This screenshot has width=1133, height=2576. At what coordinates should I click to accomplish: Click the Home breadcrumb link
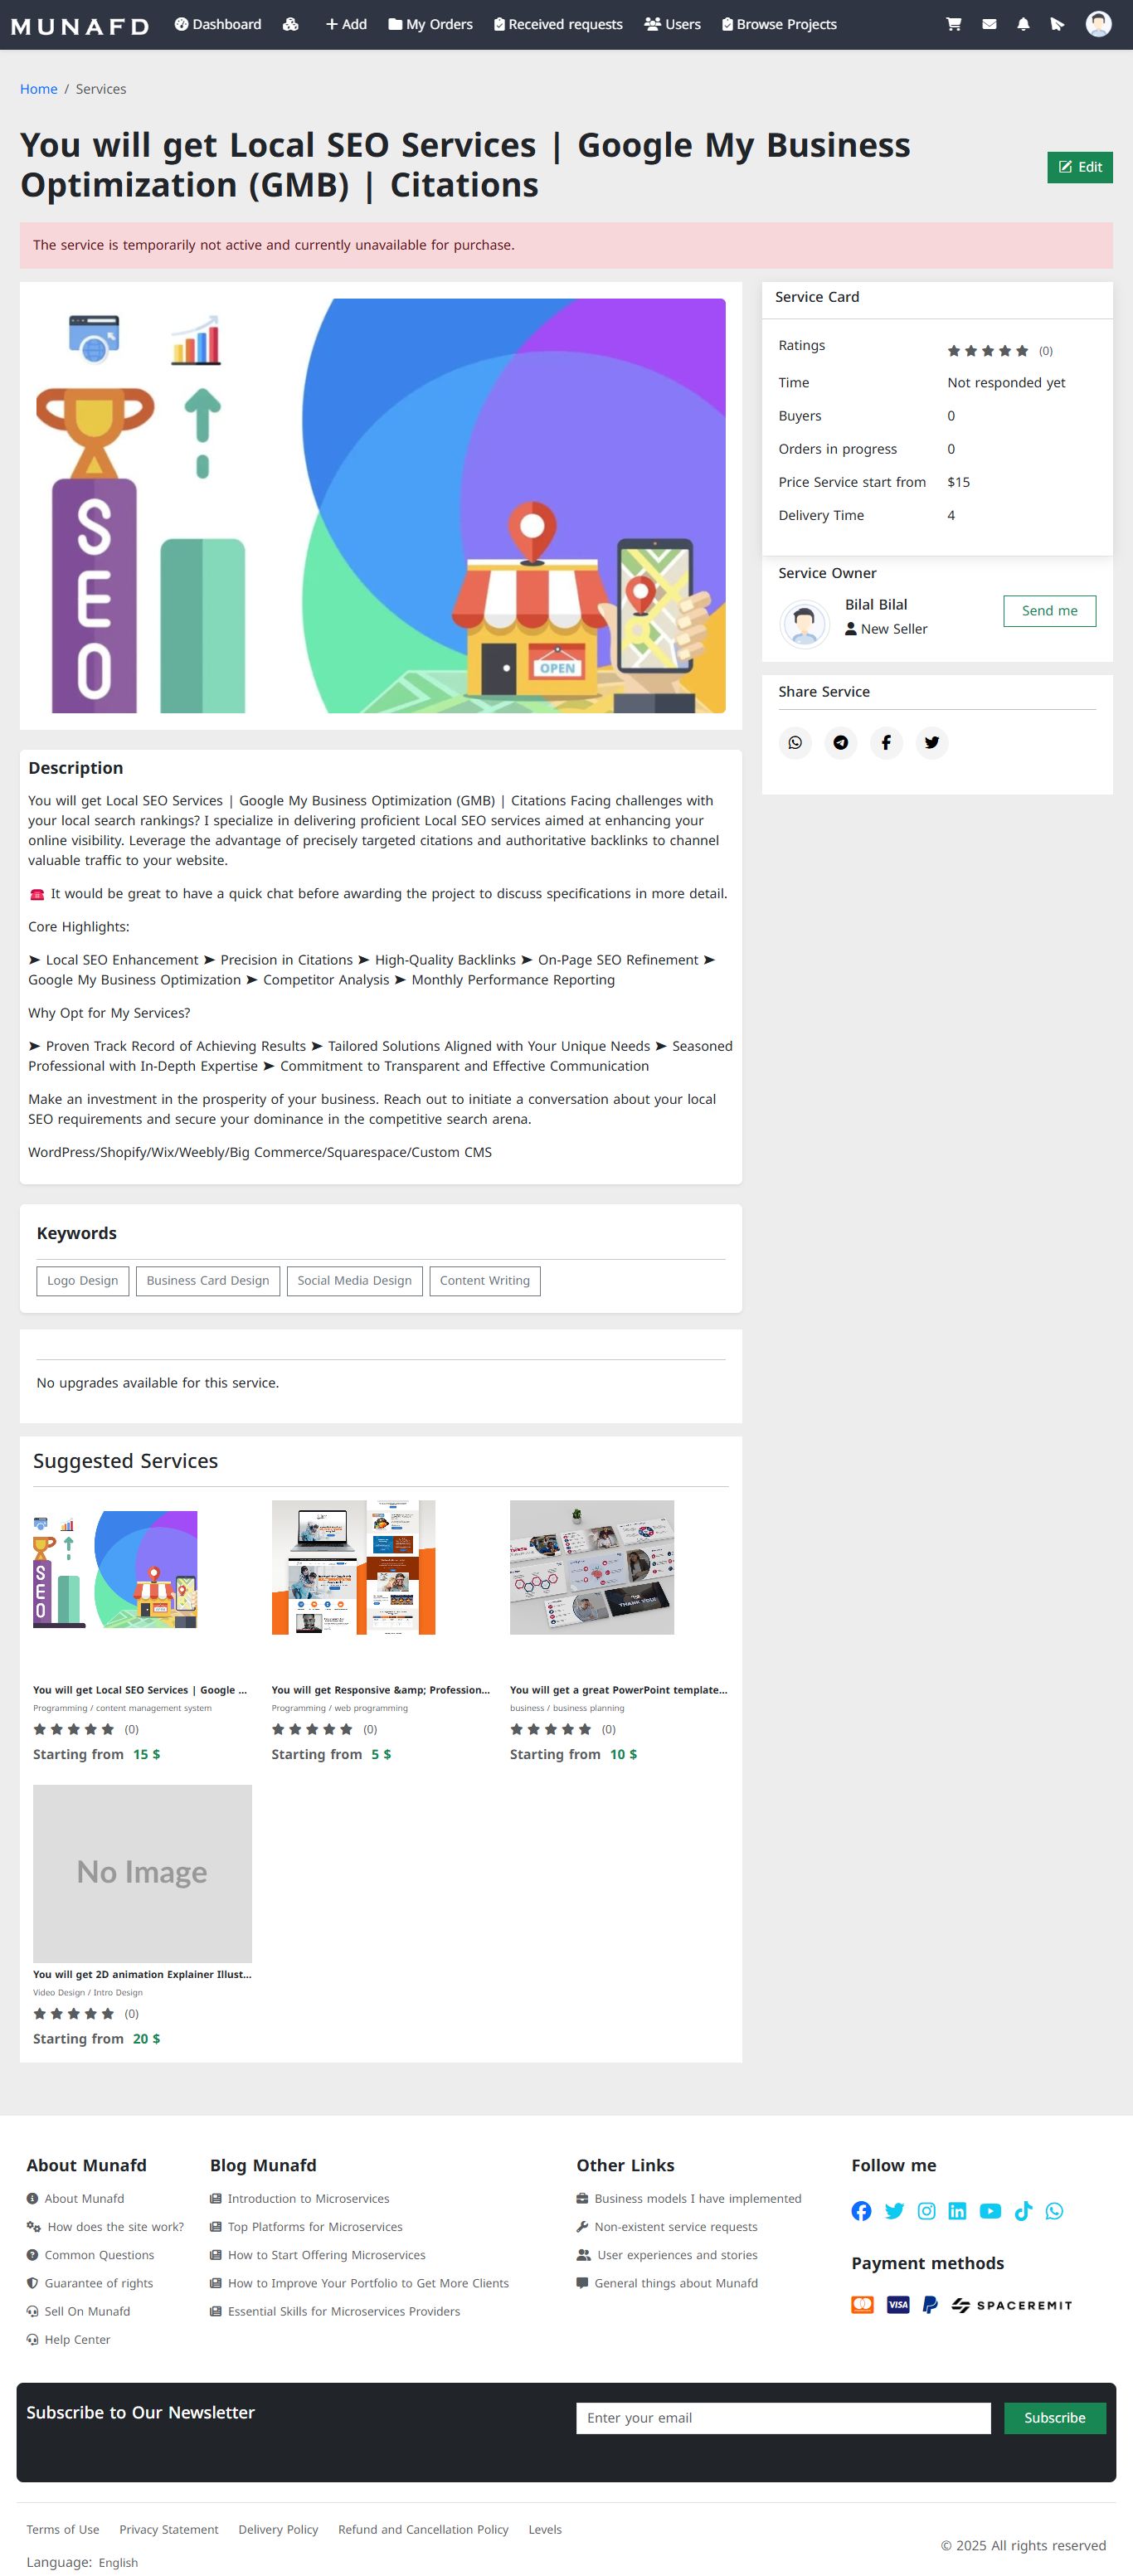pos(39,89)
